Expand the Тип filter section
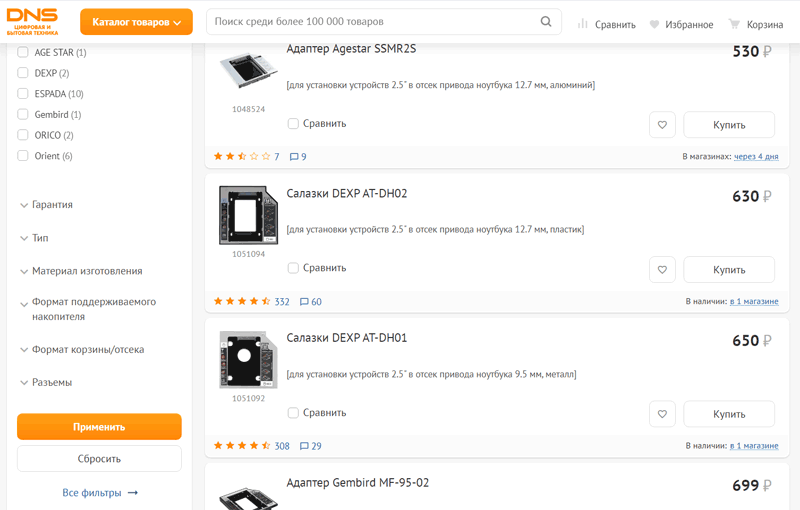Image resolution: width=800 pixels, height=510 pixels. click(34, 238)
